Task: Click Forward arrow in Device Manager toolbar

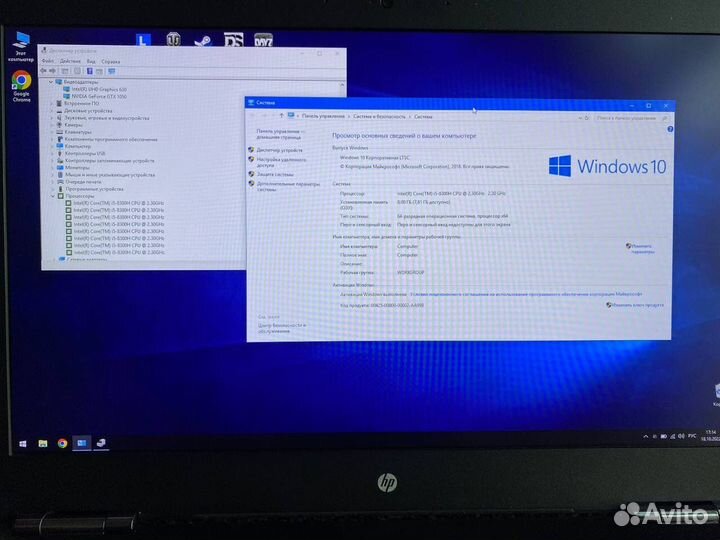Action: click(x=52, y=71)
